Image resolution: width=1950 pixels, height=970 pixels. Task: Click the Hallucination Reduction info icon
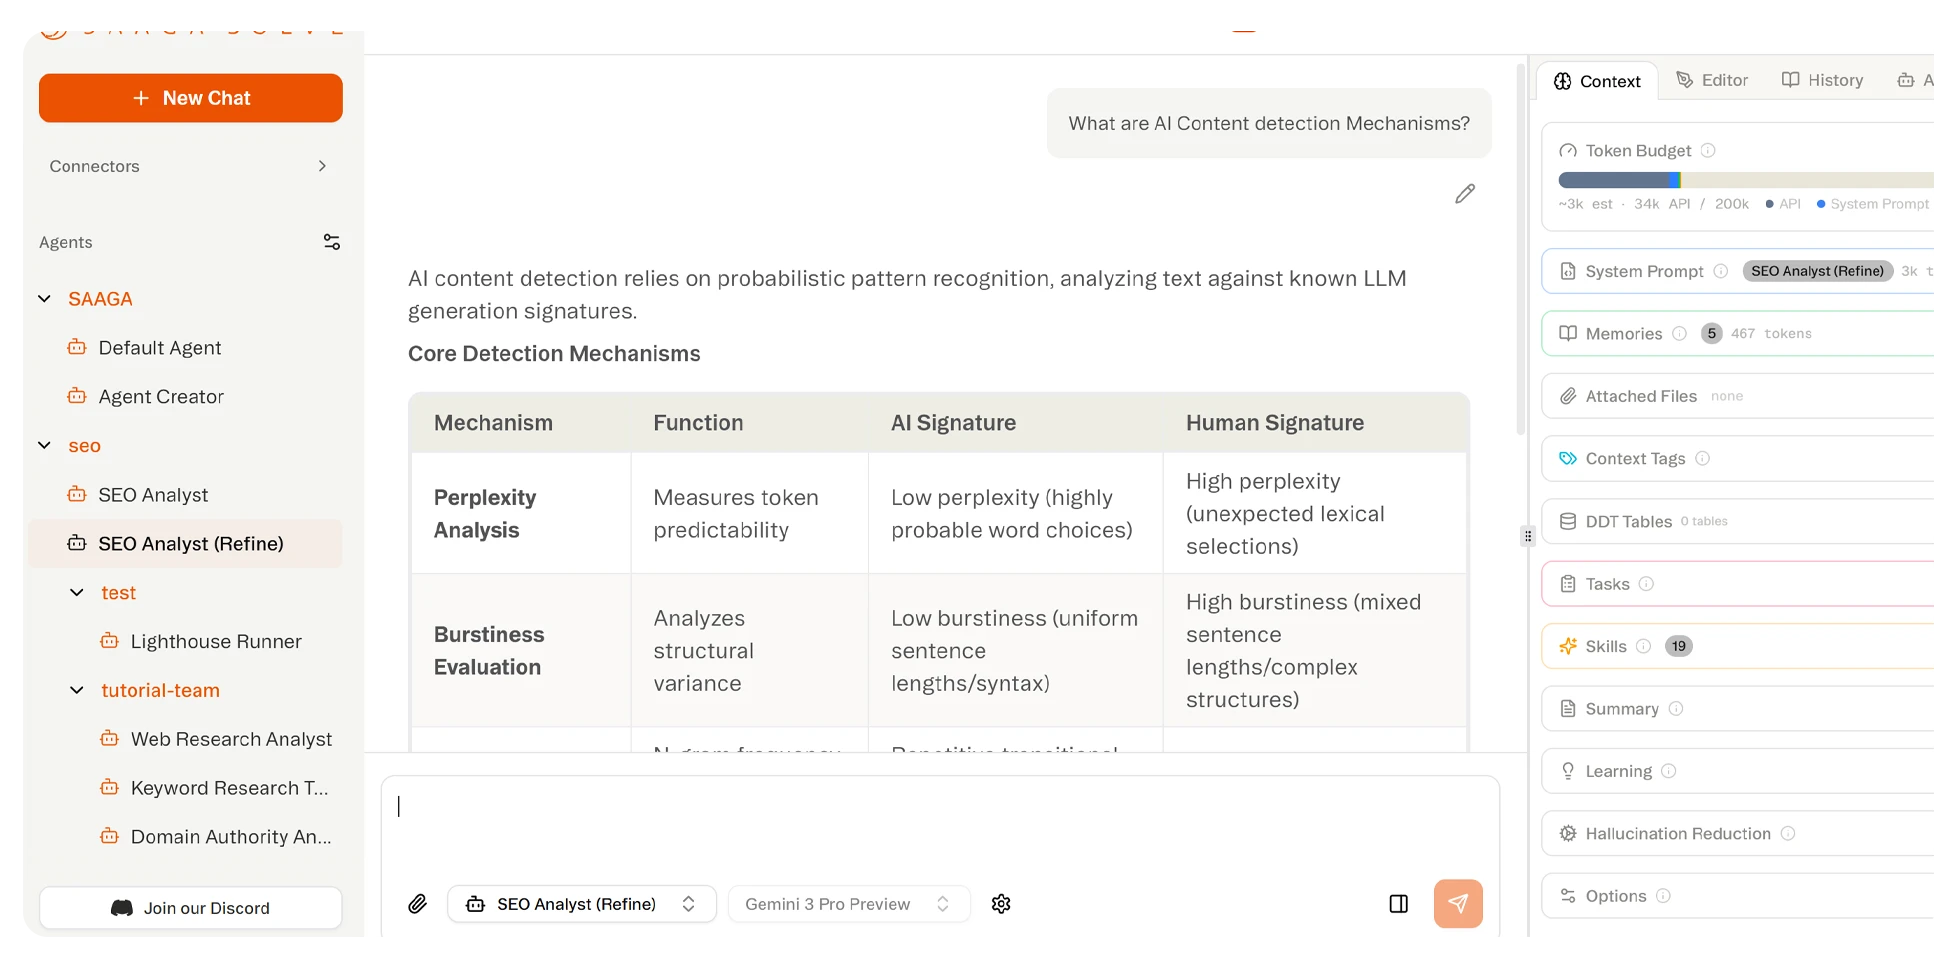1788,834
